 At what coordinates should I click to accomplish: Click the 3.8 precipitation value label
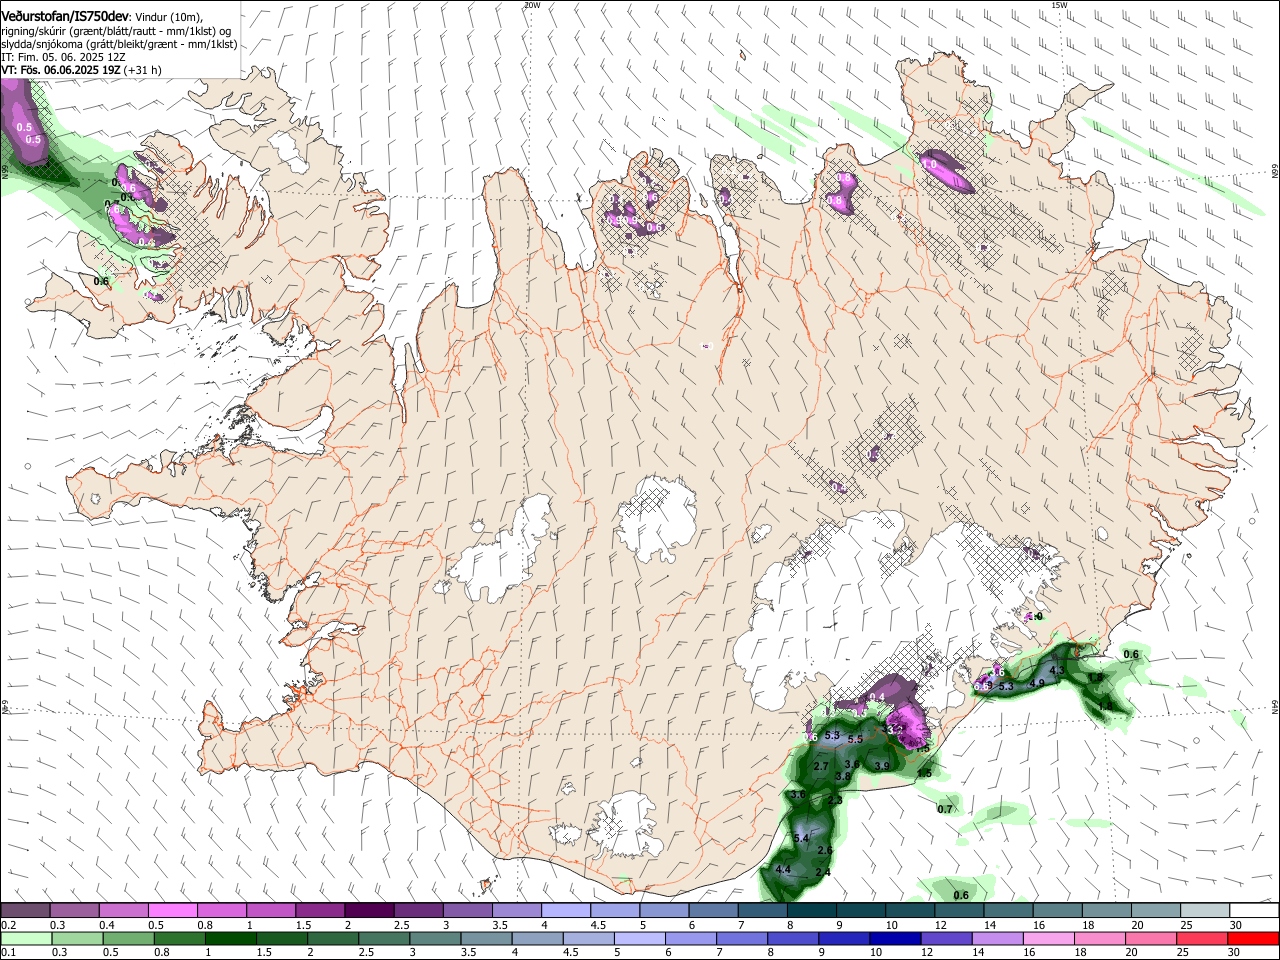coord(843,776)
